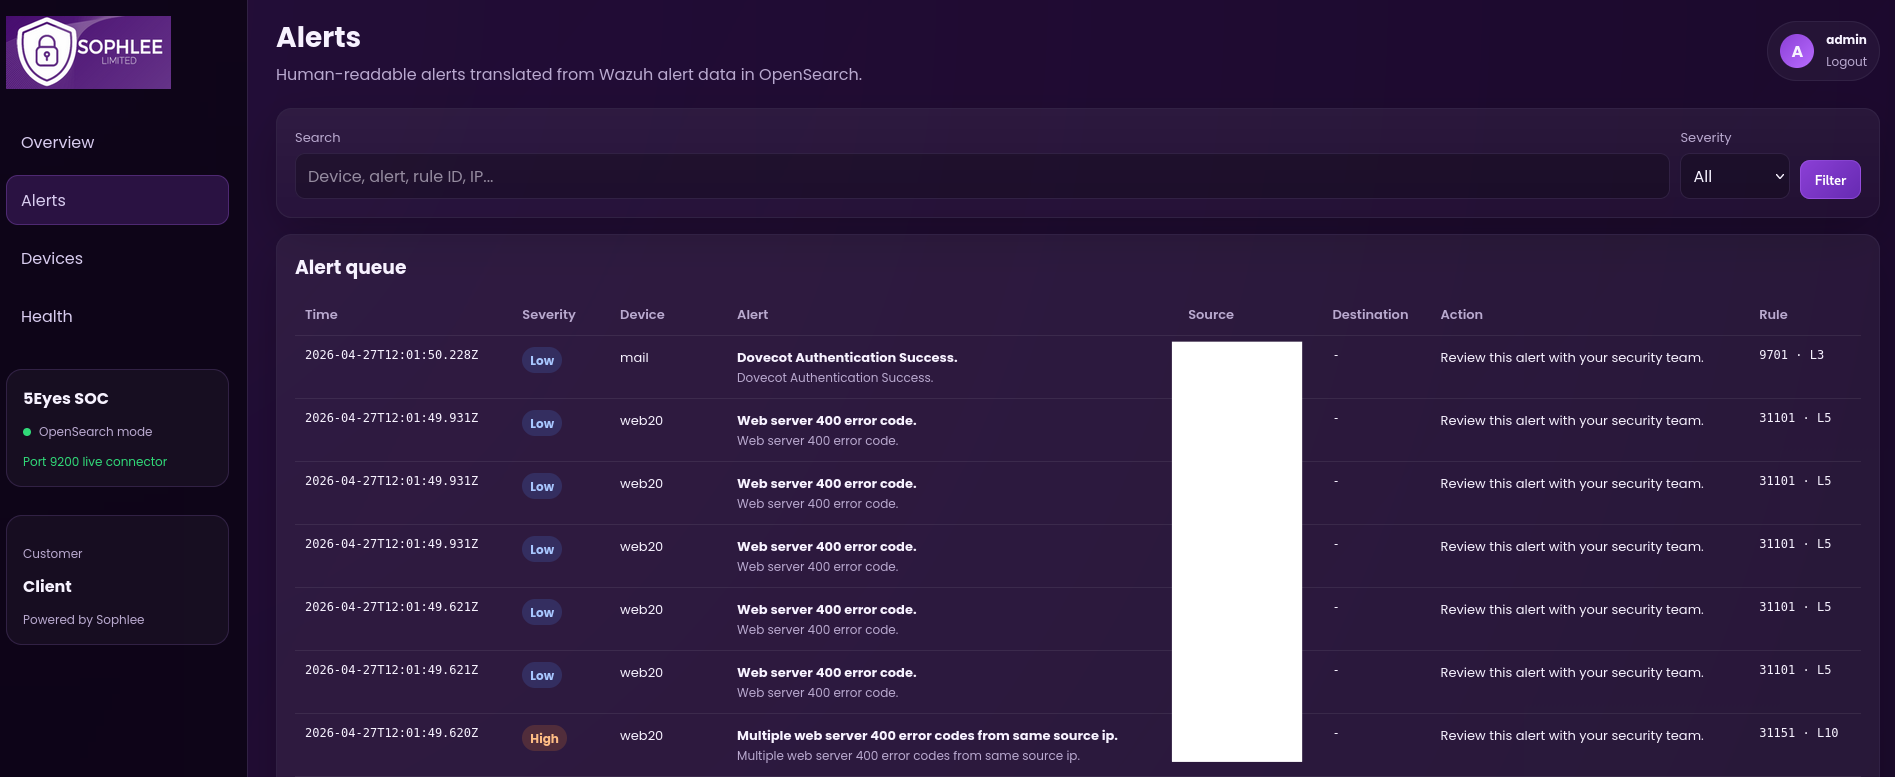Click the action text in the Dovecot row
The width and height of the screenshot is (1895, 777).
(x=1571, y=357)
